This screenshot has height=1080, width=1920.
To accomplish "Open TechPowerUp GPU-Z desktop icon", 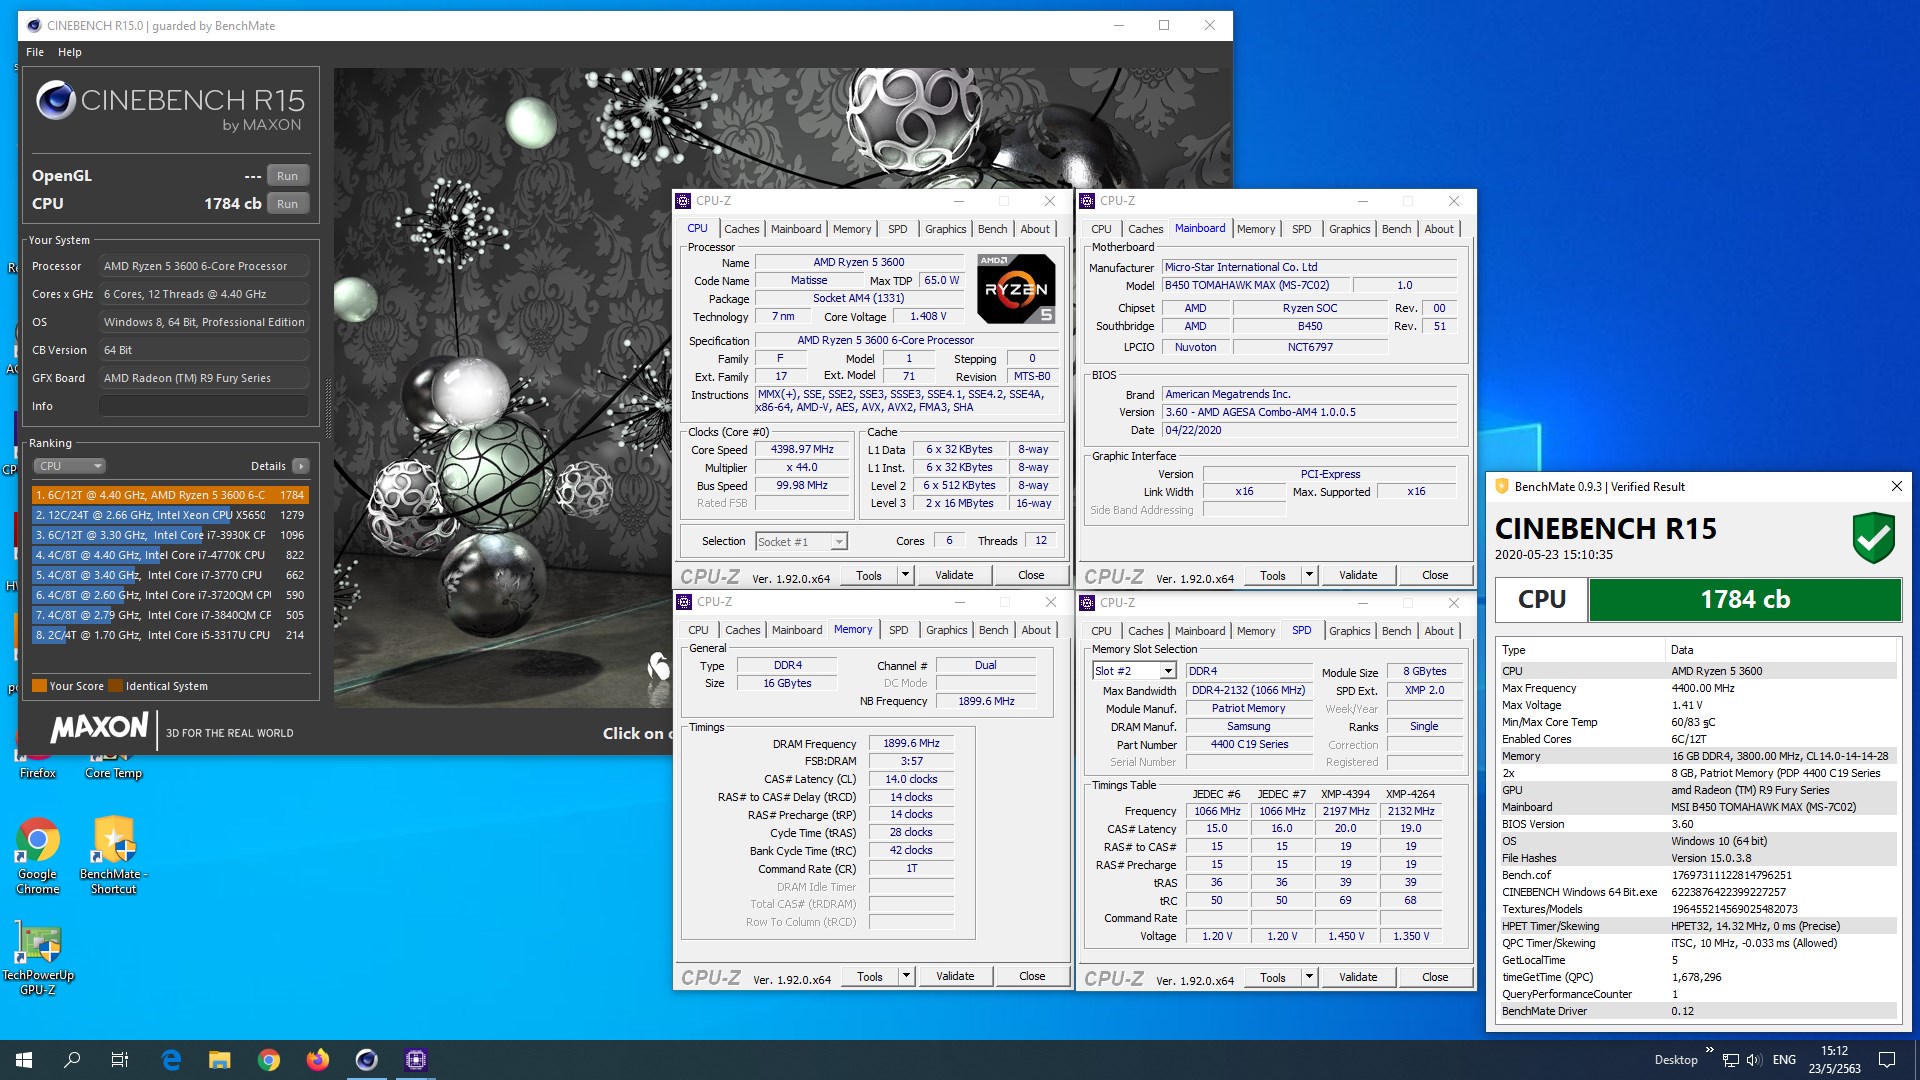I will (x=38, y=958).
